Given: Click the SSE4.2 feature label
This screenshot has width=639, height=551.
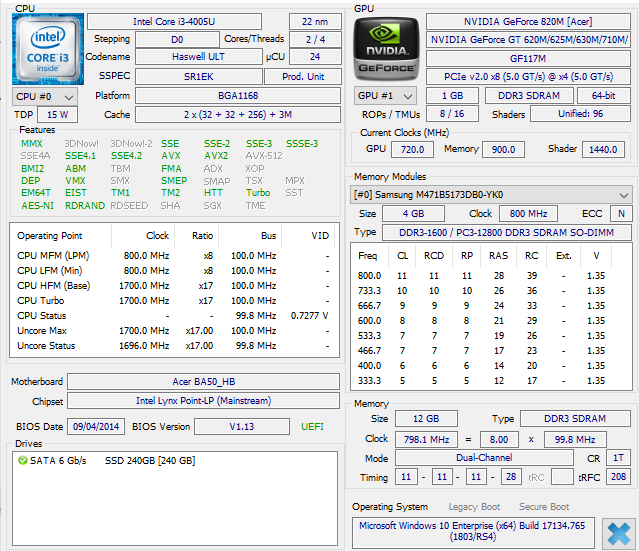Looking at the screenshot, I should click(x=127, y=156).
